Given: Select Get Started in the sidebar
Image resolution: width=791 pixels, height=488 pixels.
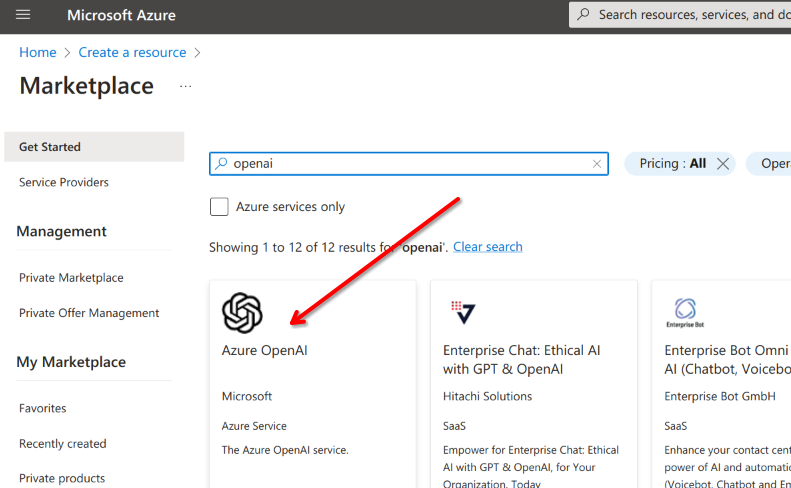Looking at the screenshot, I should 50,147.
